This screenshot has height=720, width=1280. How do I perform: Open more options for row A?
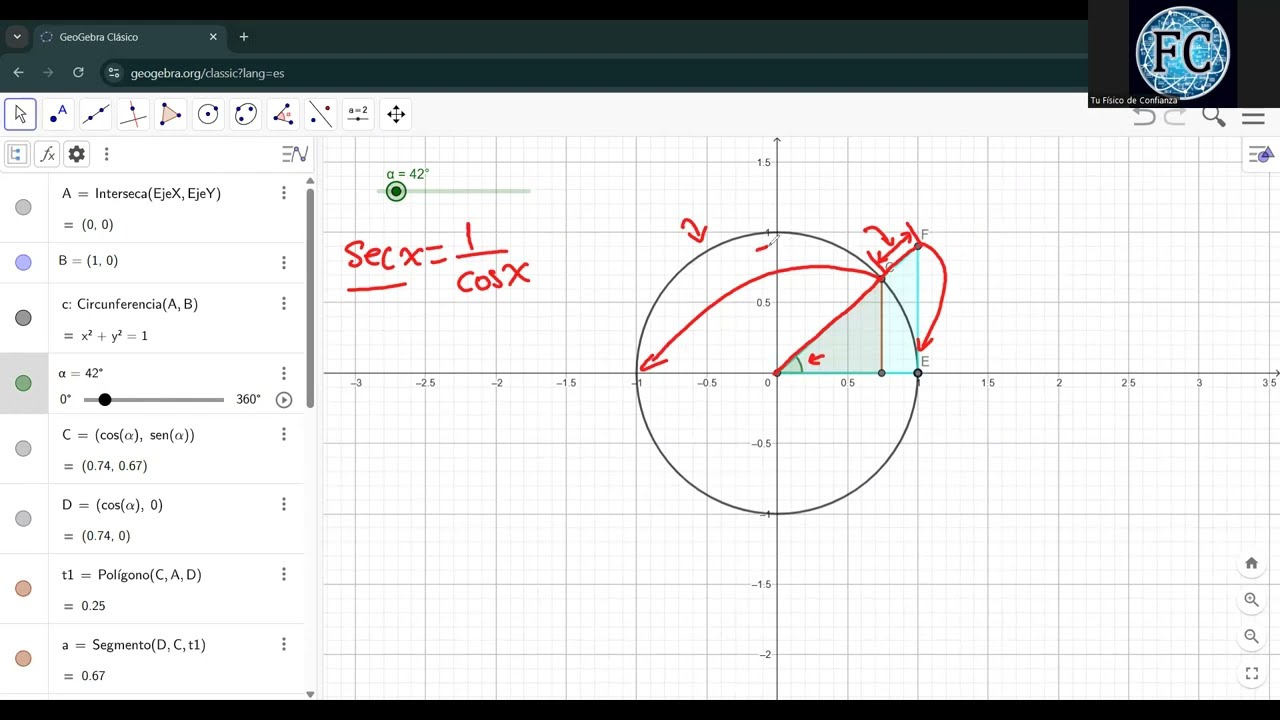pyautogui.click(x=284, y=193)
